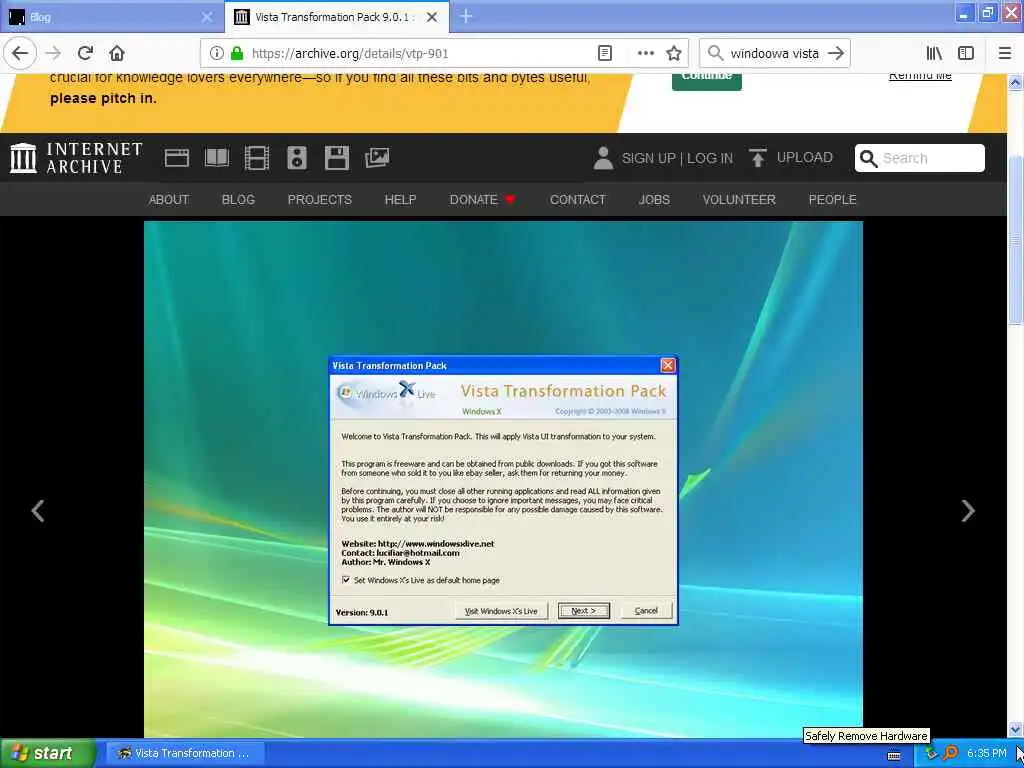The image size is (1024, 768).
Task: Show sidebars icon in toolbar
Action: [966, 54]
